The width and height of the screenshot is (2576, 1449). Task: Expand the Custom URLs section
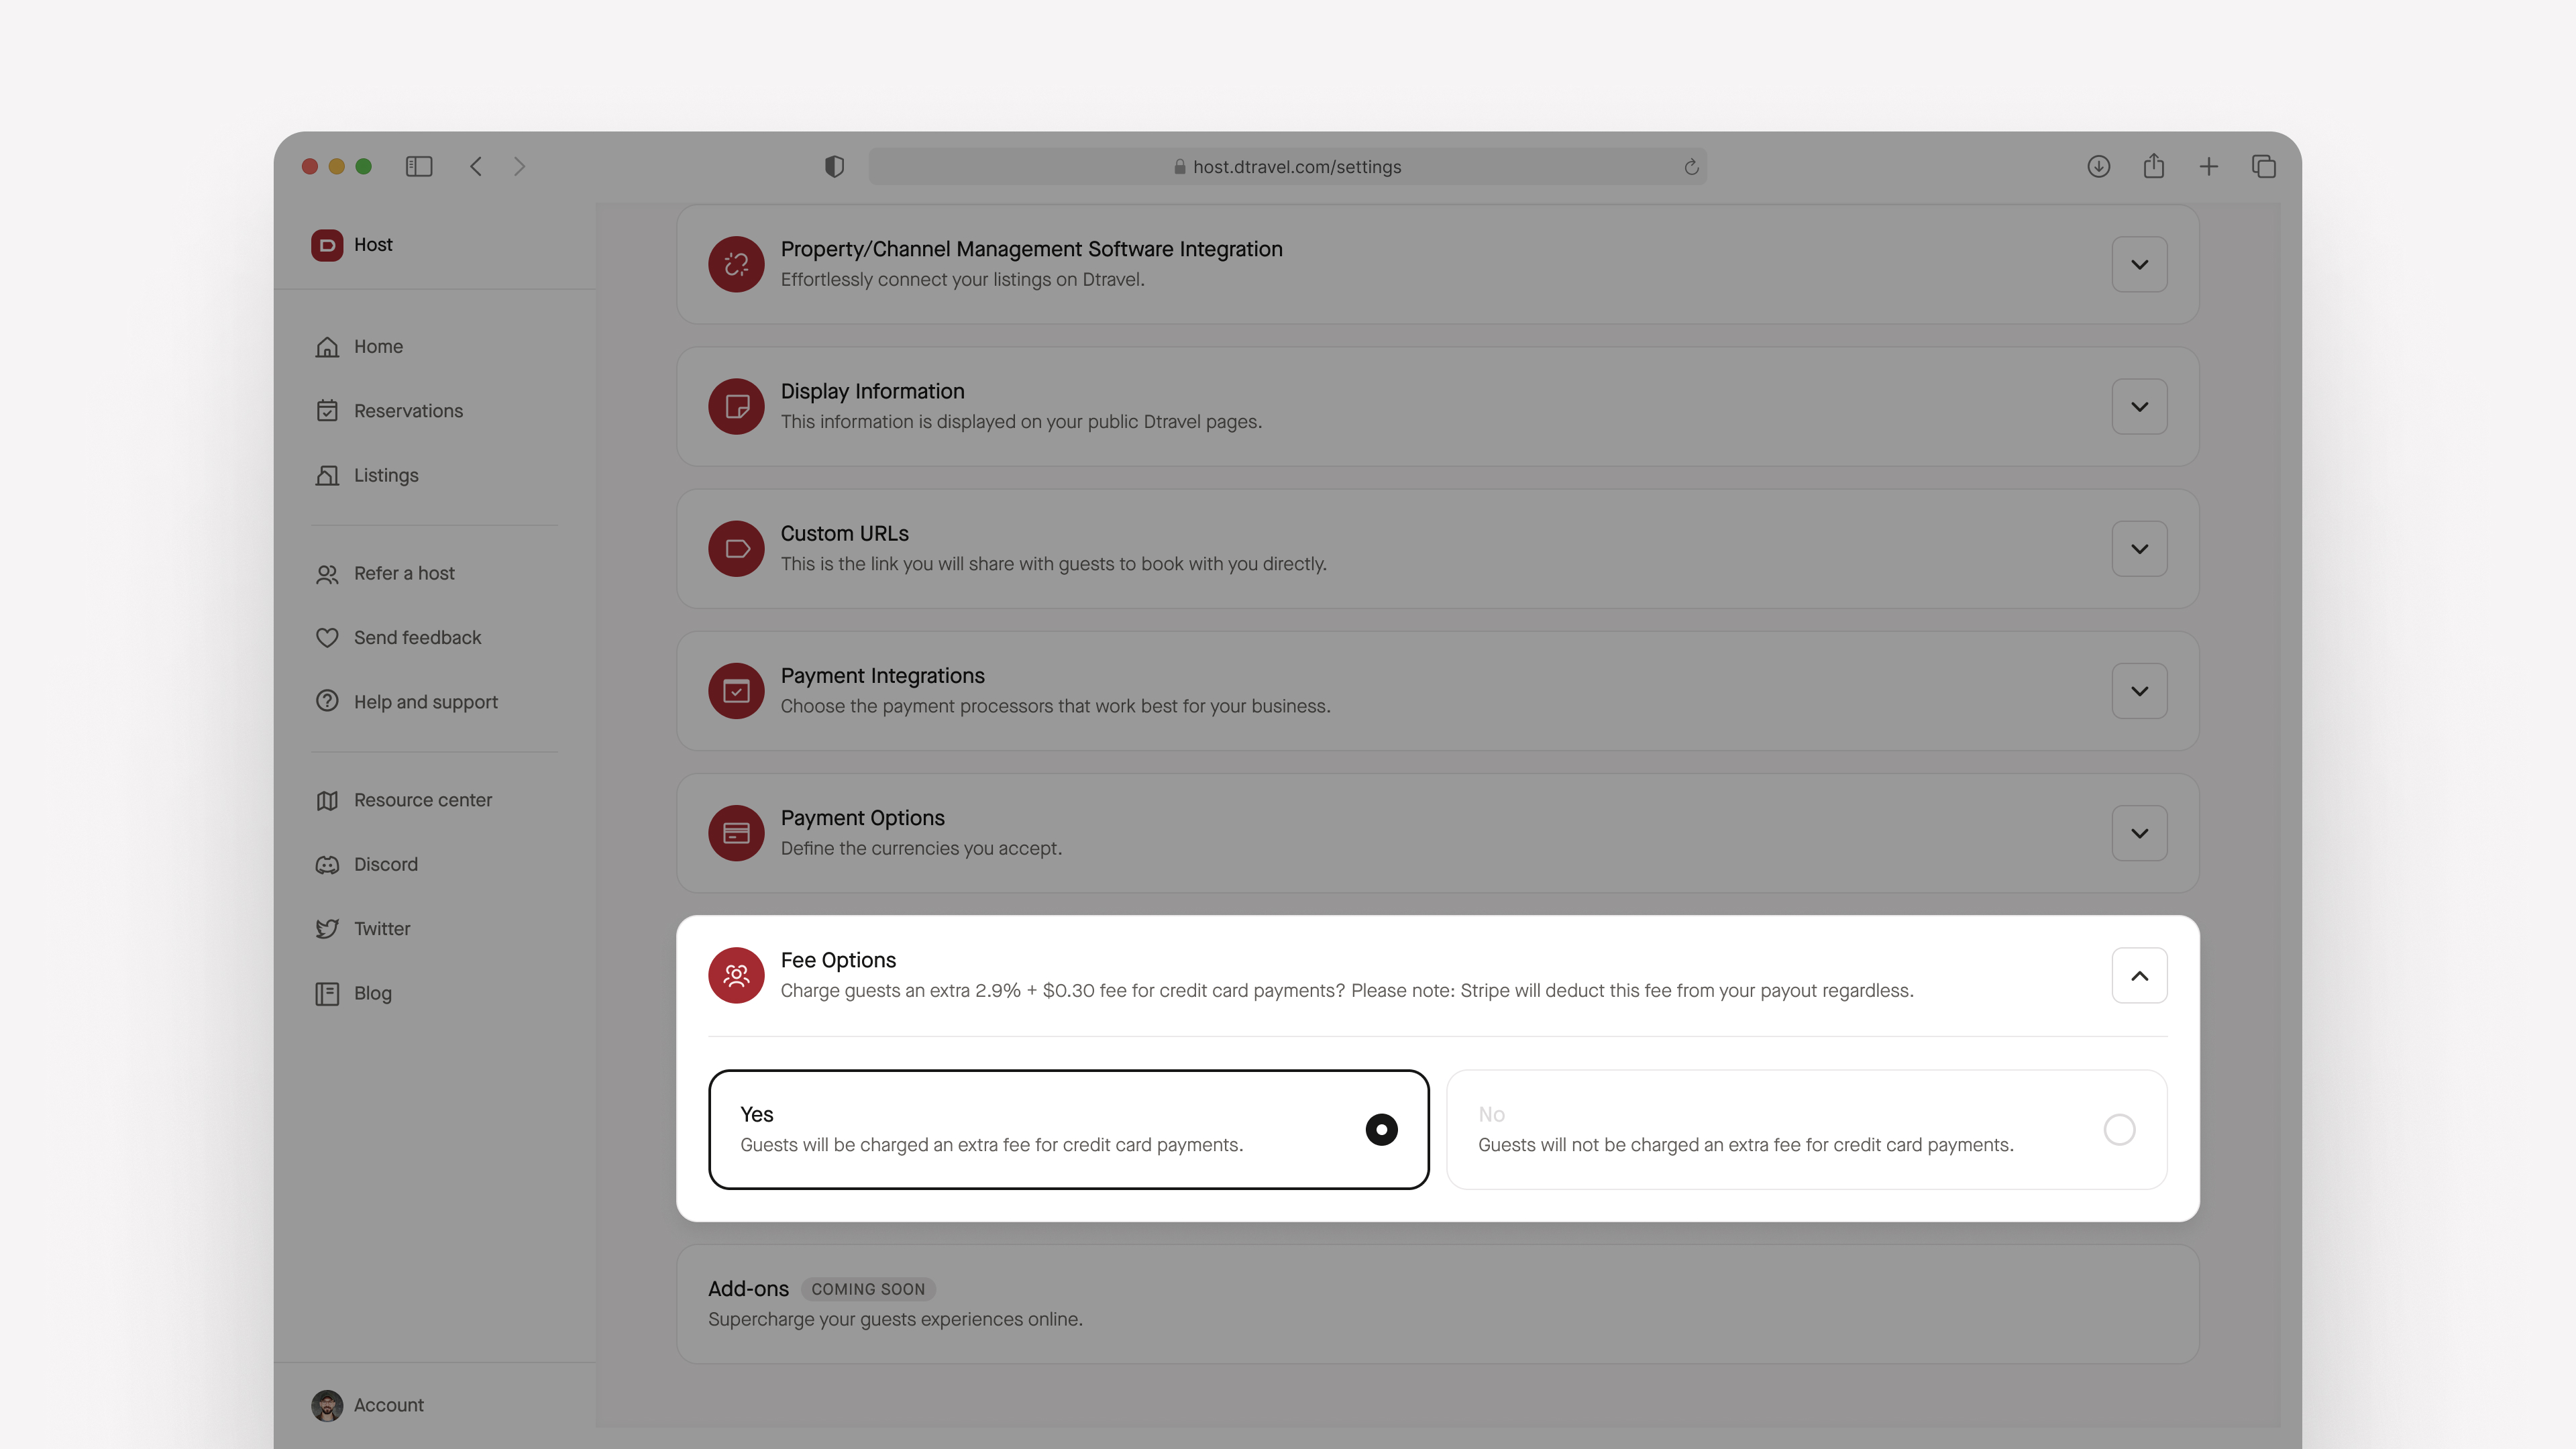[x=2139, y=549]
